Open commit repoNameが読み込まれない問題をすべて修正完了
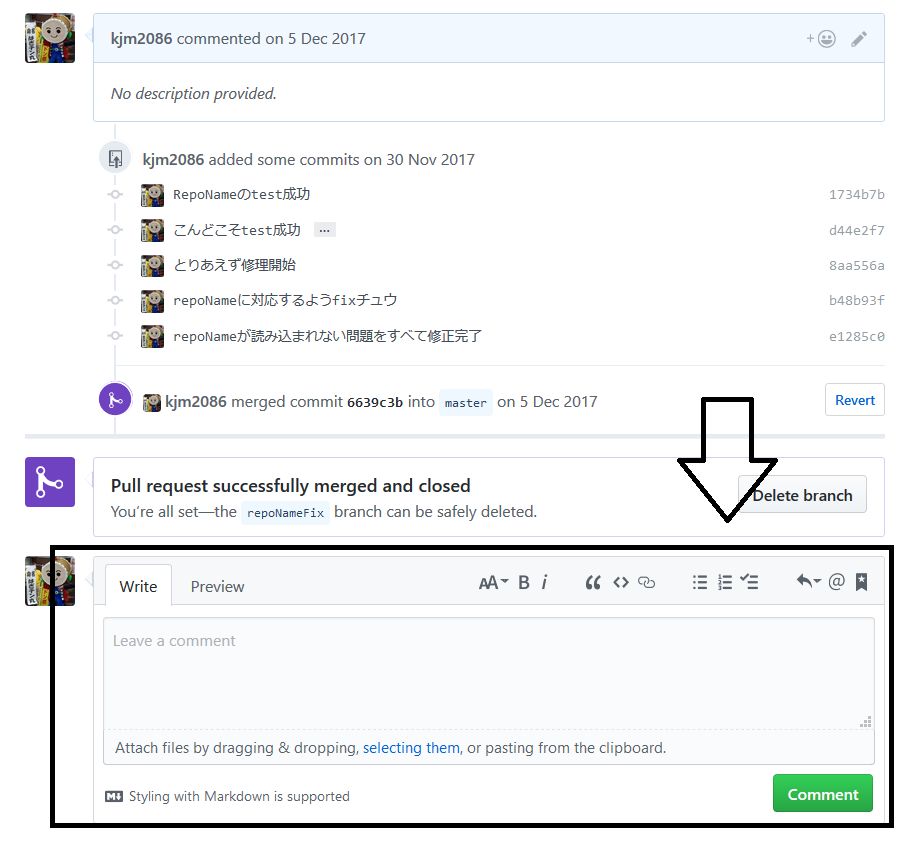This screenshot has width=903, height=851. [327, 336]
